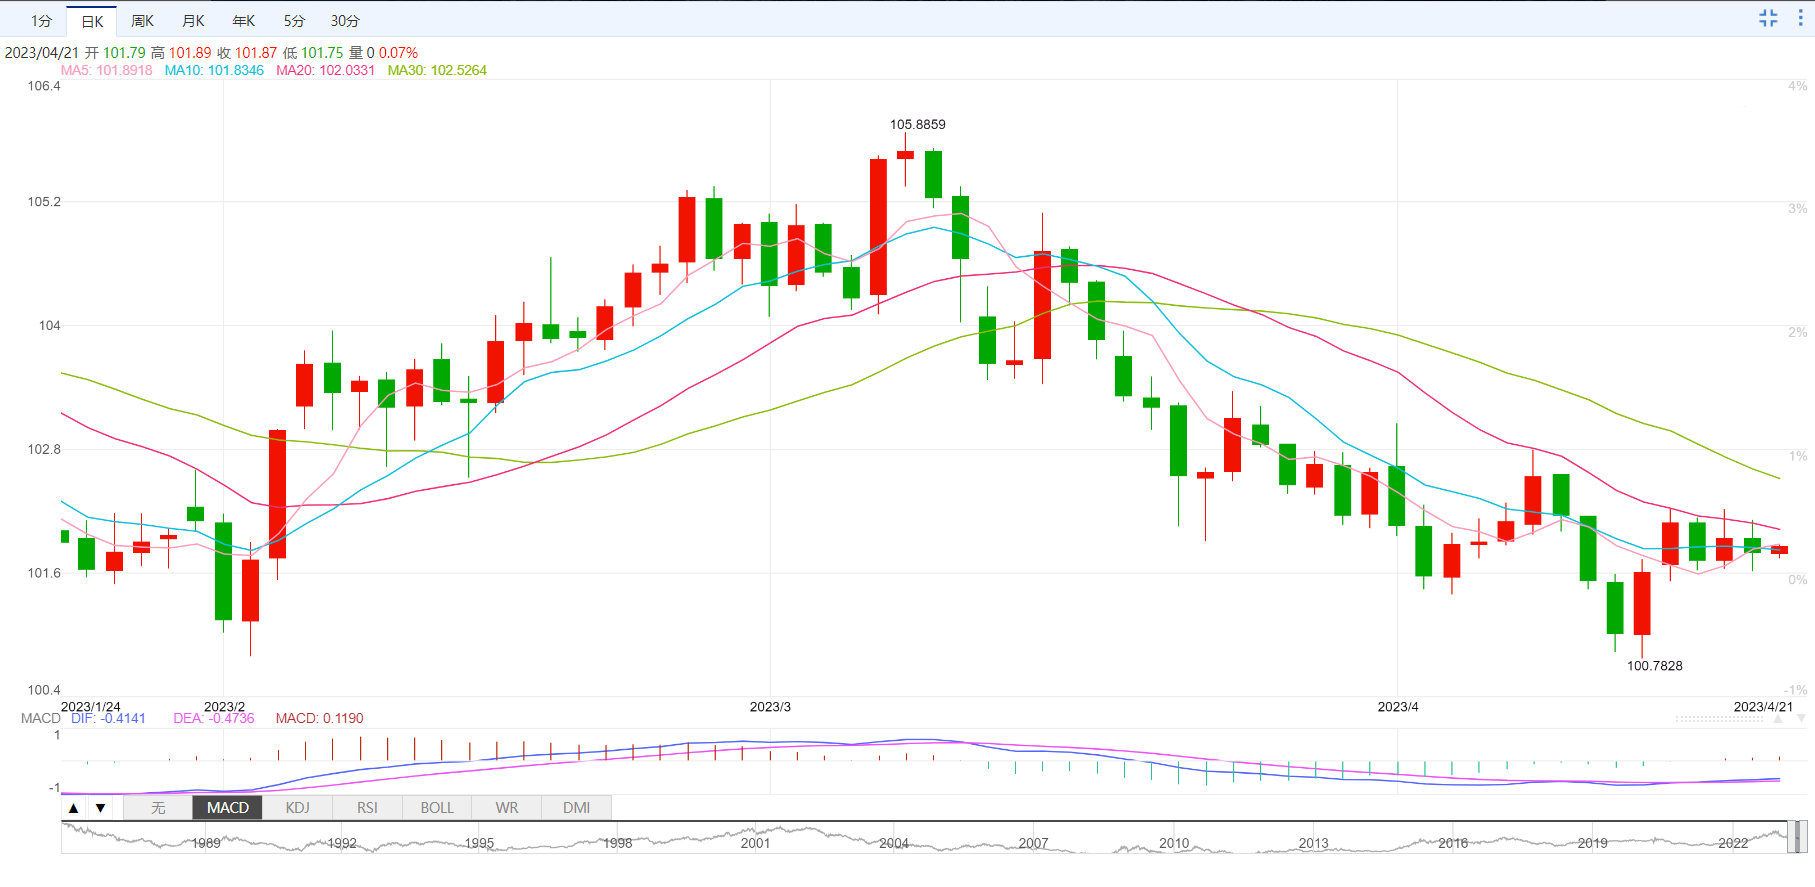Switch indicator to KDJ
1815x887 pixels.
(298, 808)
